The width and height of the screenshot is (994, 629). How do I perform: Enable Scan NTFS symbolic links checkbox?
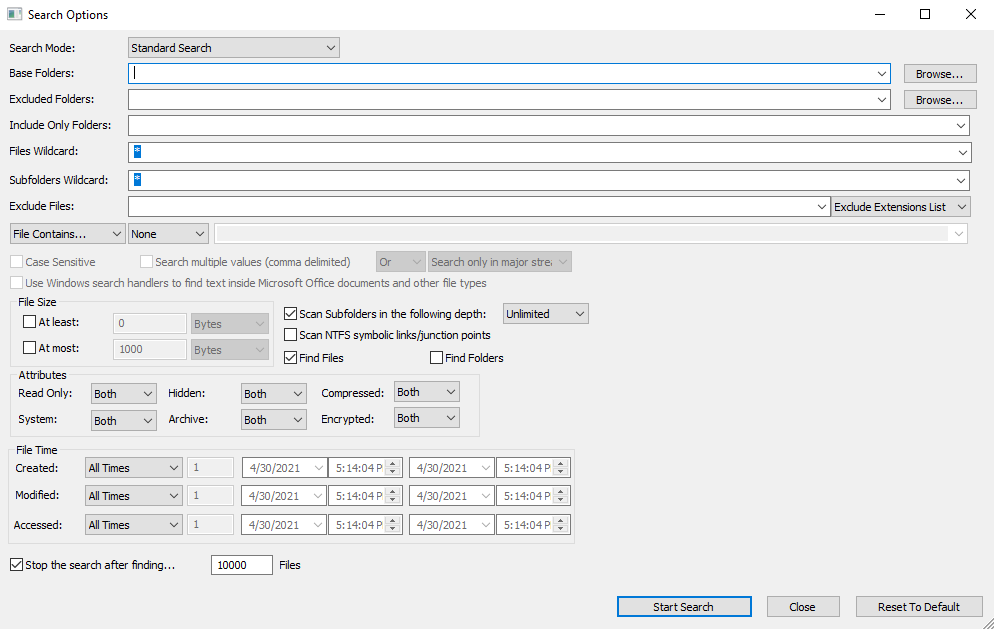tap(291, 335)
